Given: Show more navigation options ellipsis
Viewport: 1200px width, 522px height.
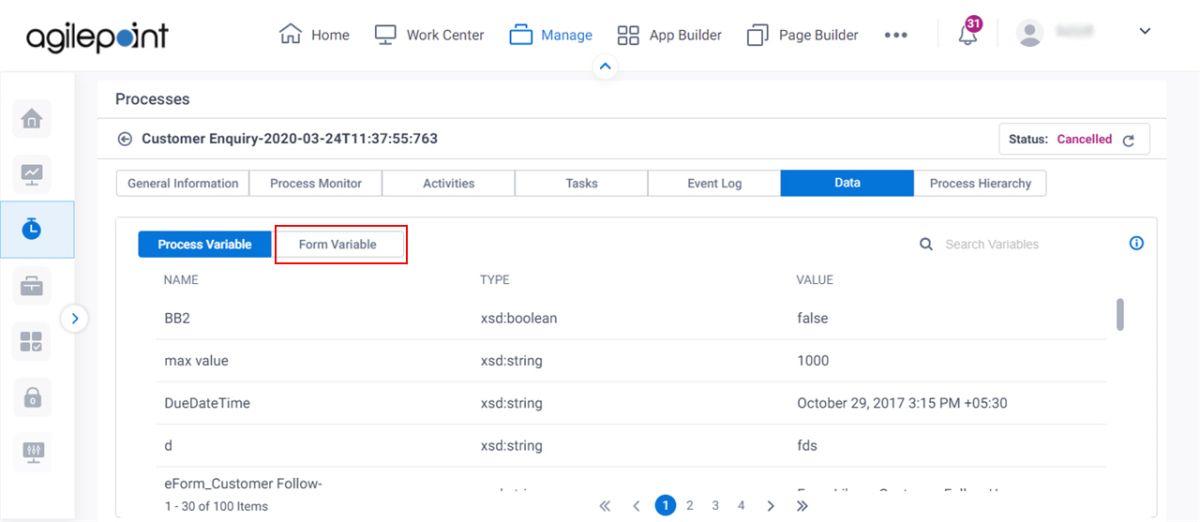Looking at the screenshot, I should tap(896, 35).
